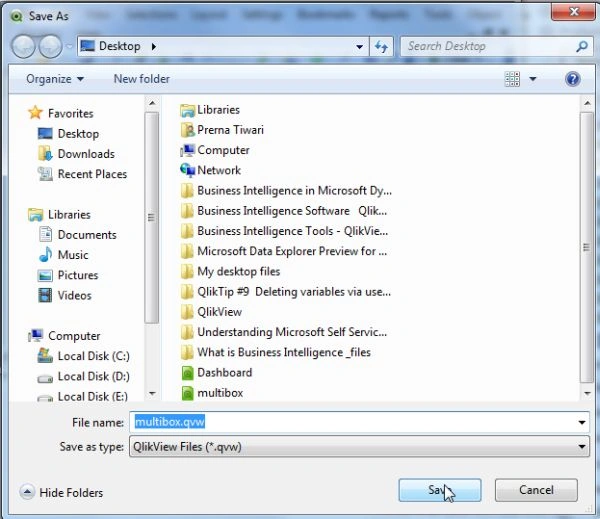This screenshot has width=600, height=519.
Task: Click the New folder button
Action: tap(142, 79)
